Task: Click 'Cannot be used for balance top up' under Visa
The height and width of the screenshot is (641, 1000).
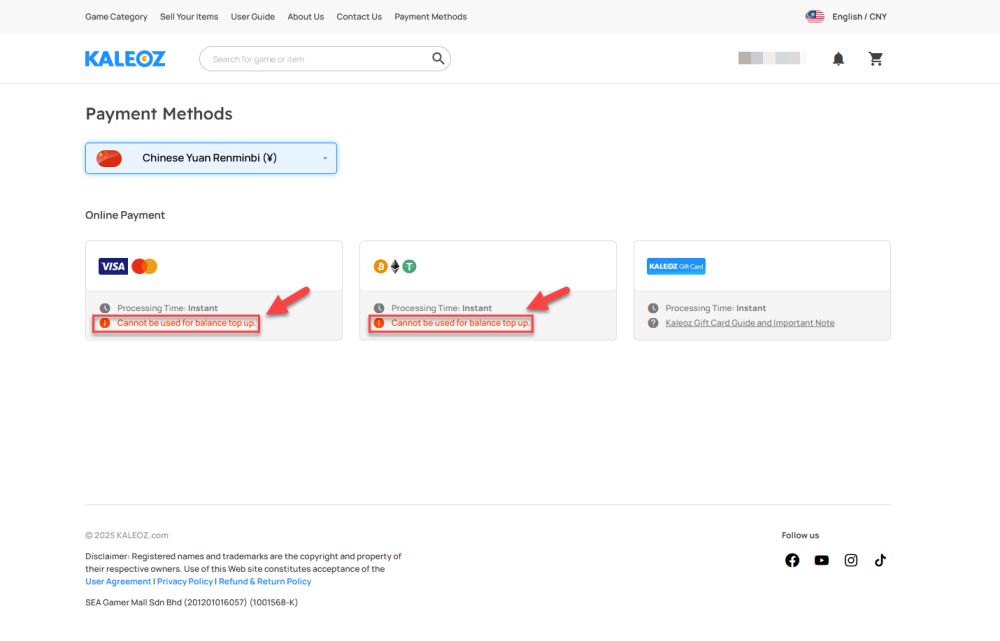Action: (186, 323)
